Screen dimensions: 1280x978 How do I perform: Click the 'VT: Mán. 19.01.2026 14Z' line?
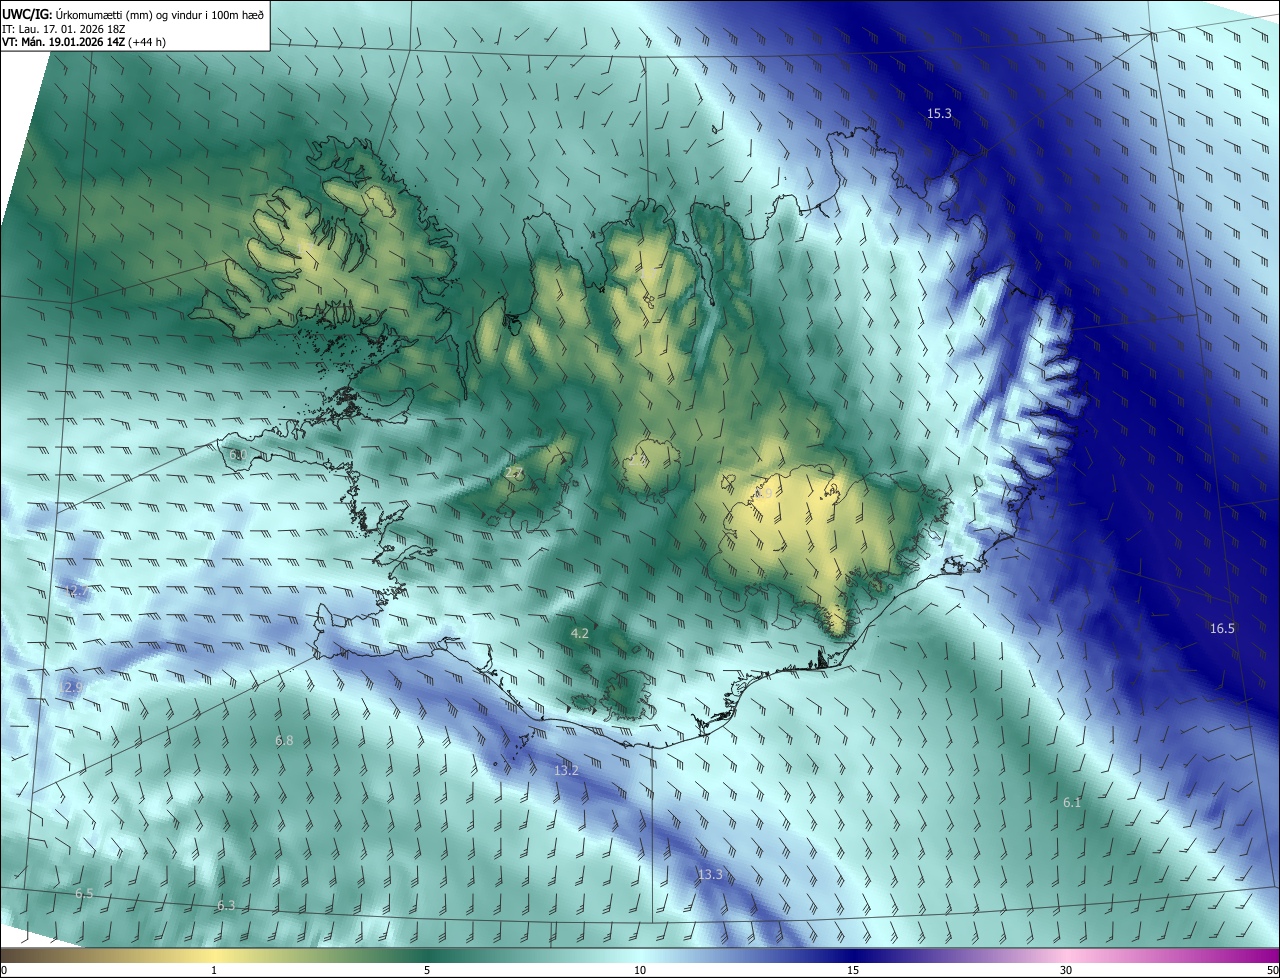click(64, 42)
